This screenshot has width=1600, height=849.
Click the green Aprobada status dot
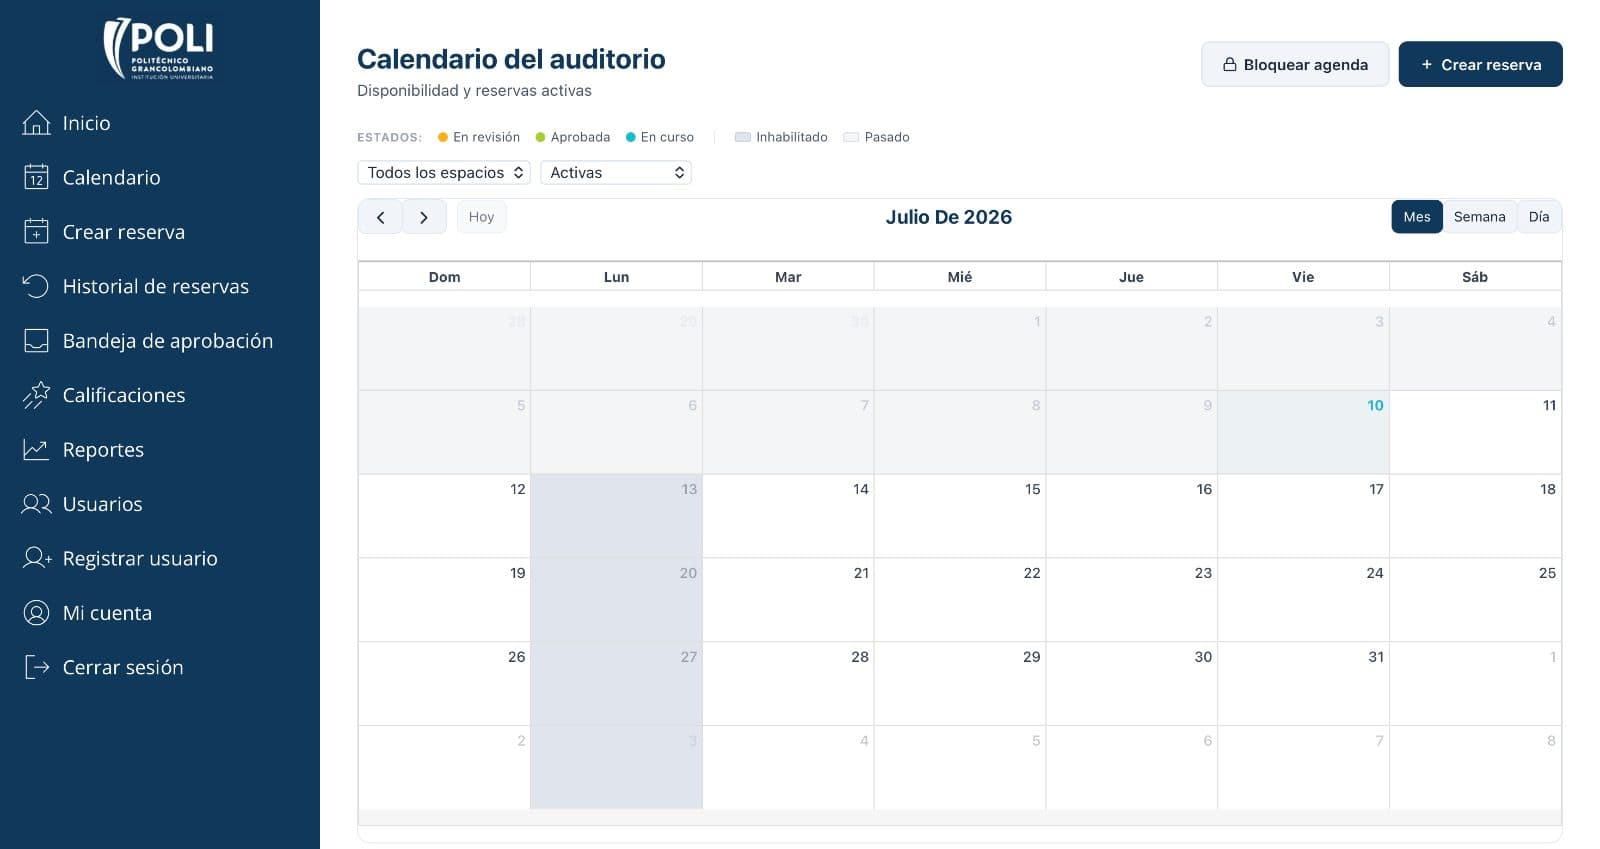540,137
